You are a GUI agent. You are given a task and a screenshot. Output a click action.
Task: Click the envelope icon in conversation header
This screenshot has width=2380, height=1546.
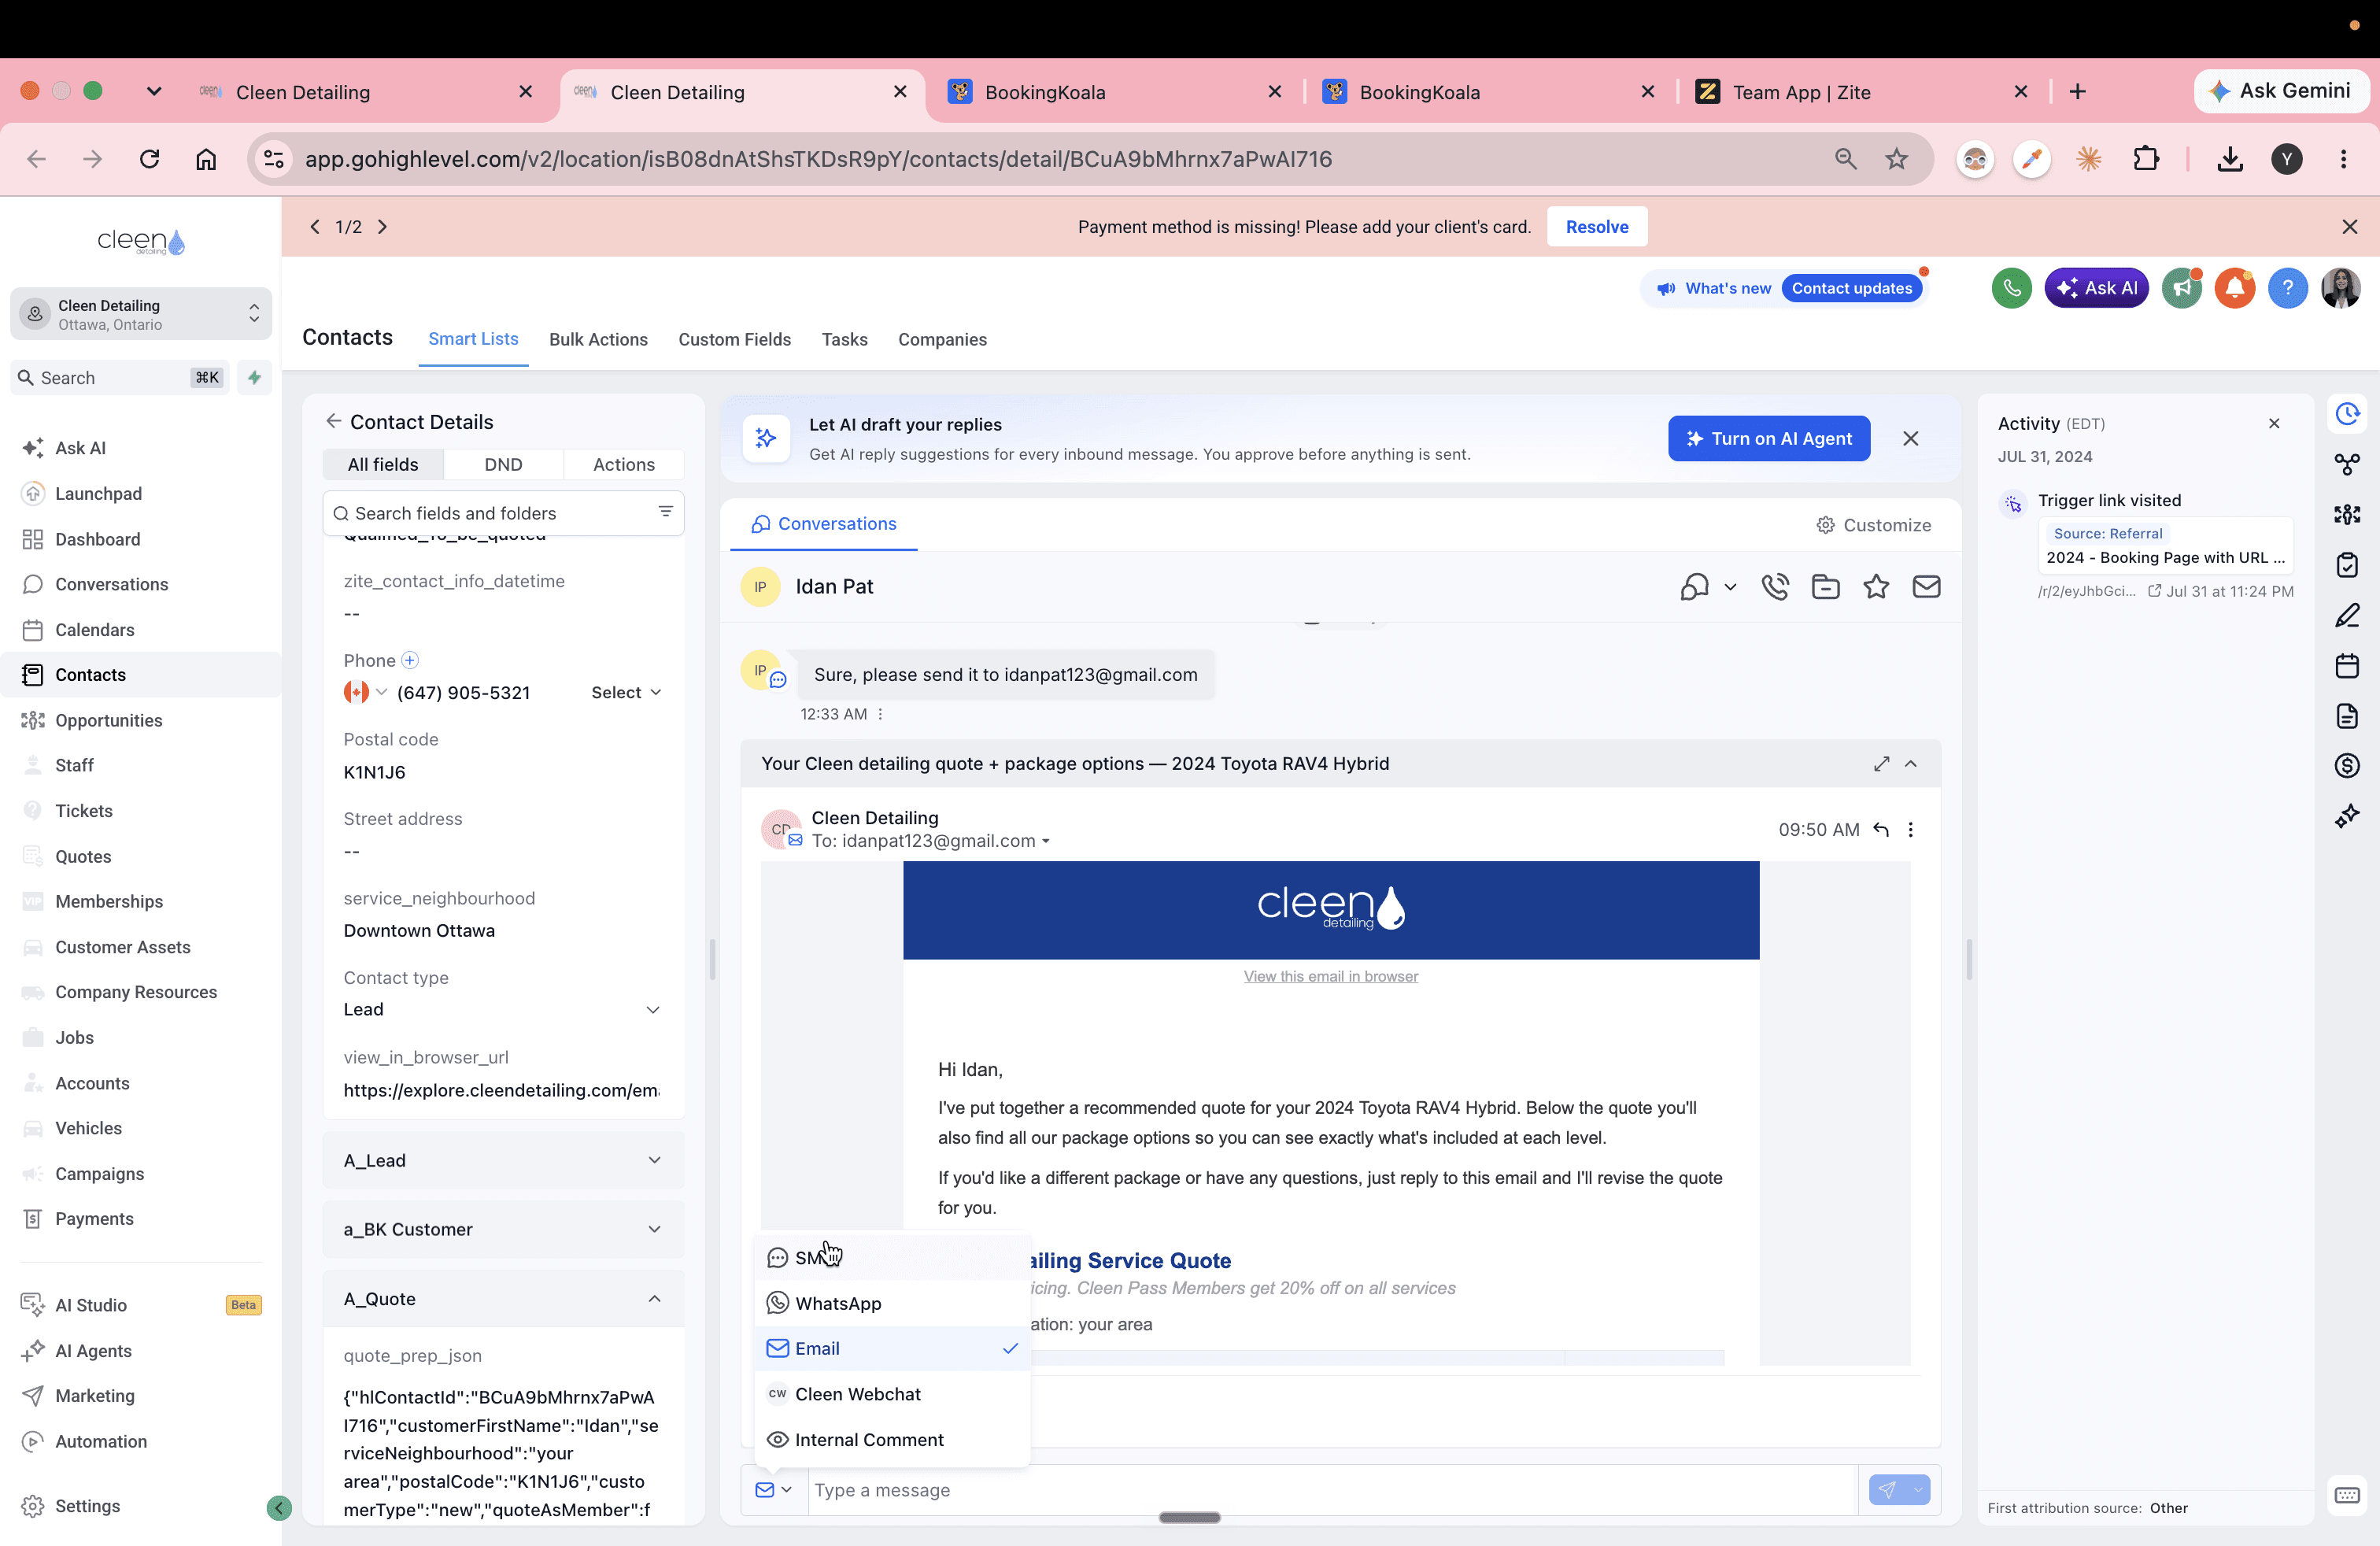tap(1926, 587)
